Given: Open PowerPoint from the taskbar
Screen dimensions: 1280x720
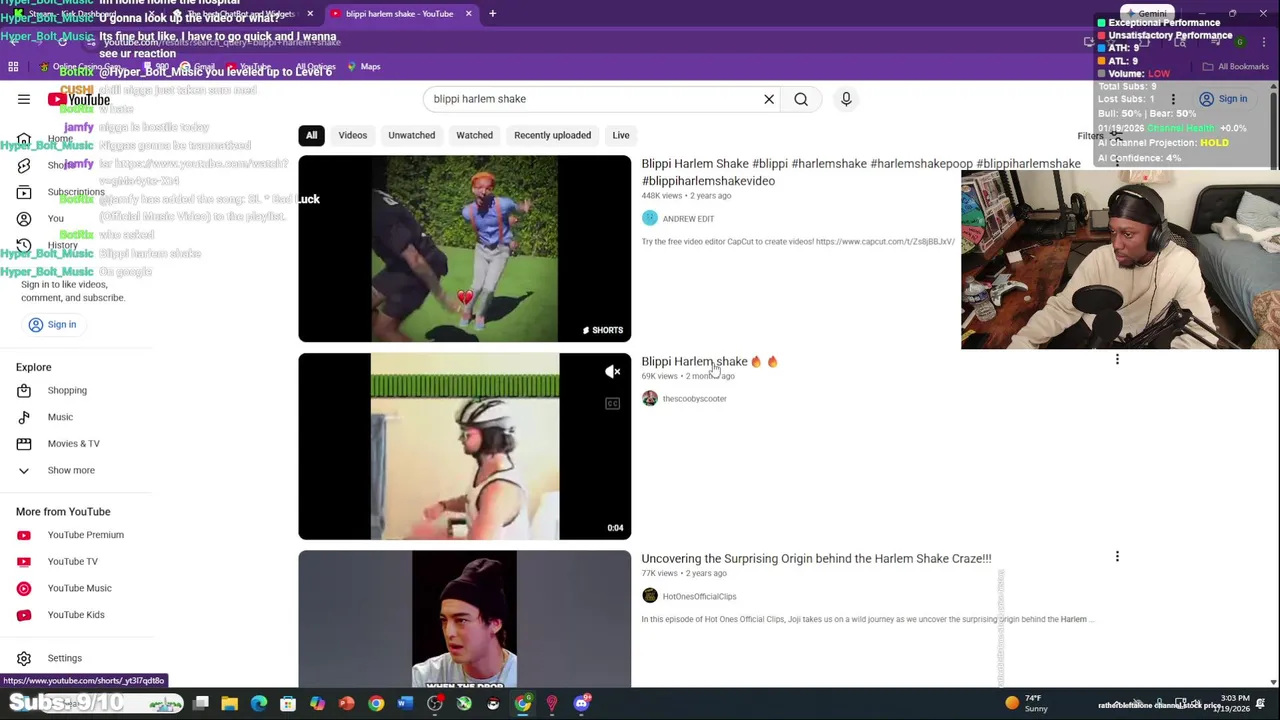Looking at the screenshot, I should 346,704.
